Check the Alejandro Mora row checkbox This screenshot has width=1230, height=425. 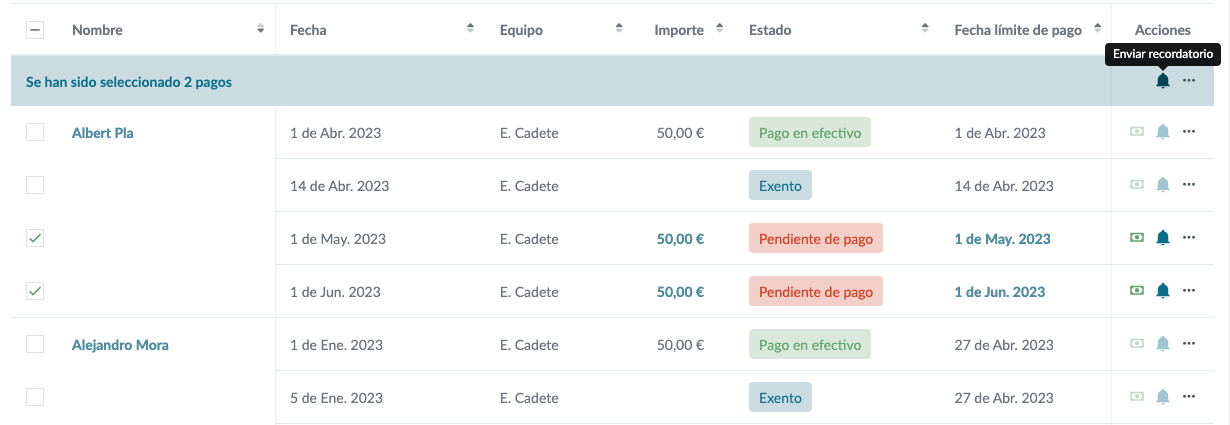tap(35, 344)
